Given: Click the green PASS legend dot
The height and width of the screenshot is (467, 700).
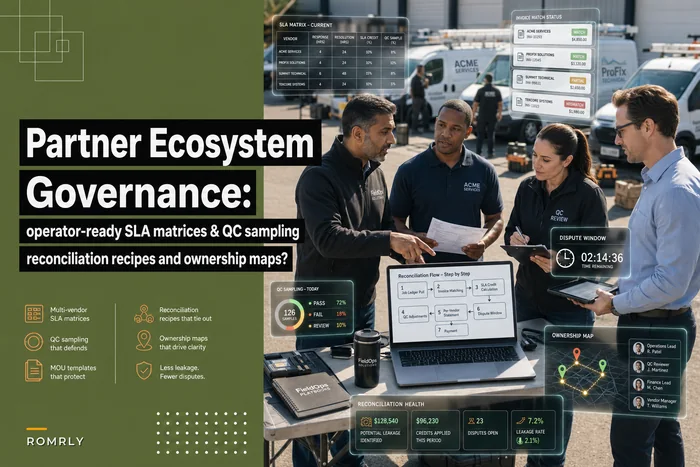Looking at the screenshot, I should 310,303.
